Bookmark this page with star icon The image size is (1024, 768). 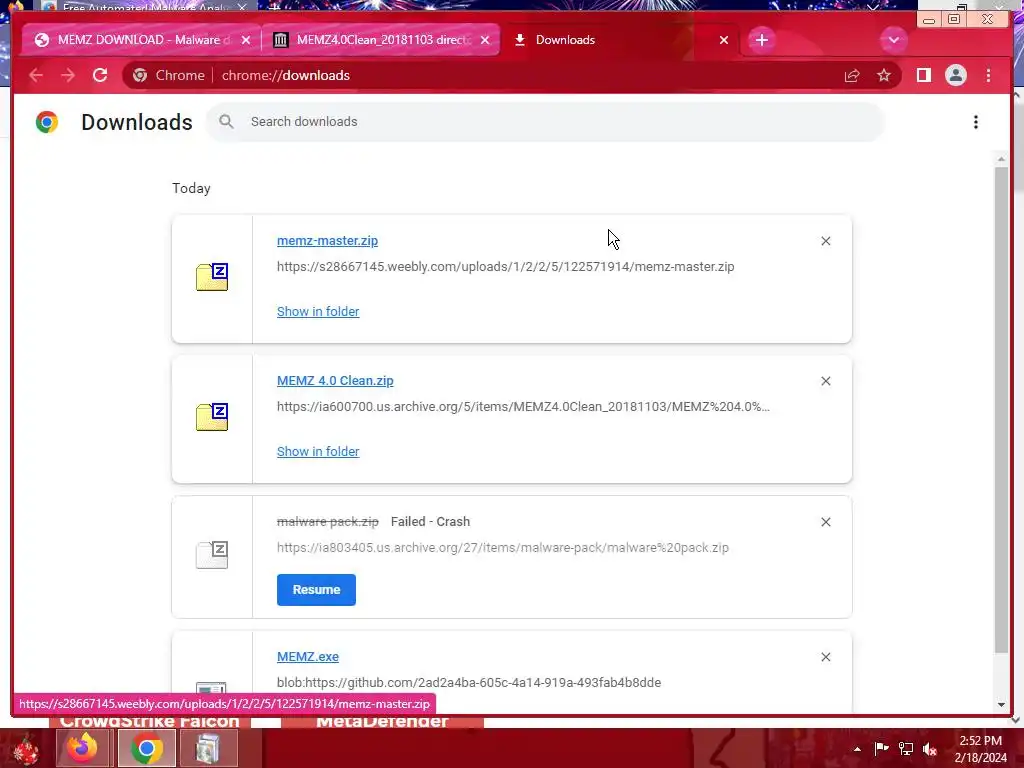884,75
